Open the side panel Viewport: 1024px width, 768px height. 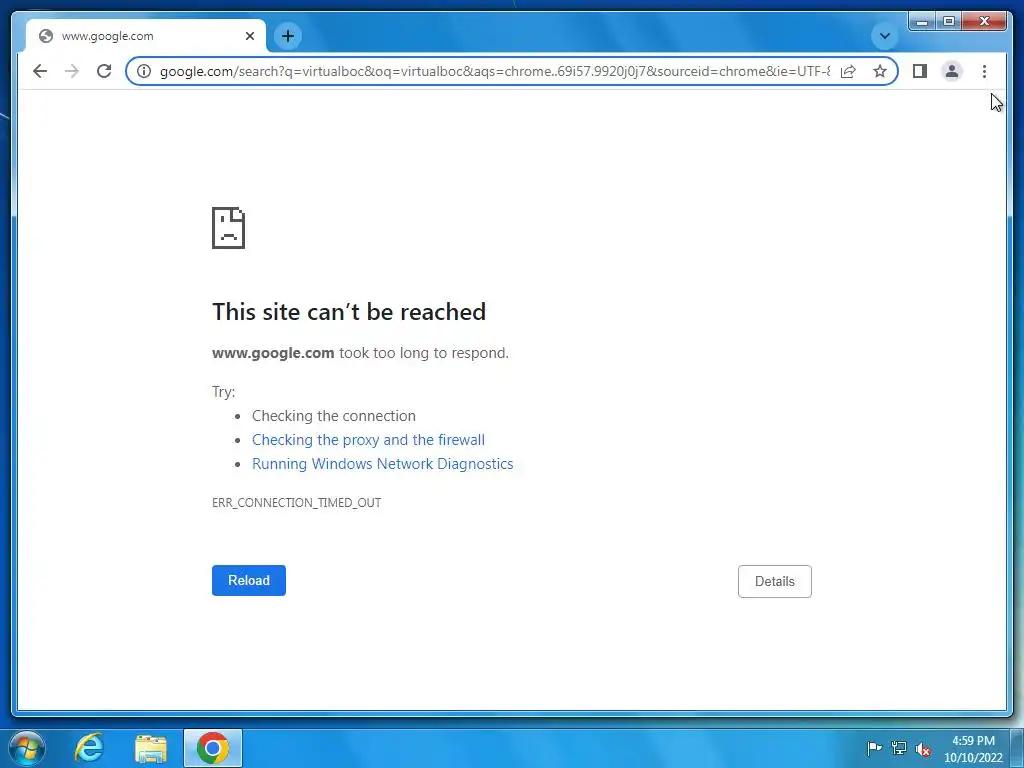point(920,71)
